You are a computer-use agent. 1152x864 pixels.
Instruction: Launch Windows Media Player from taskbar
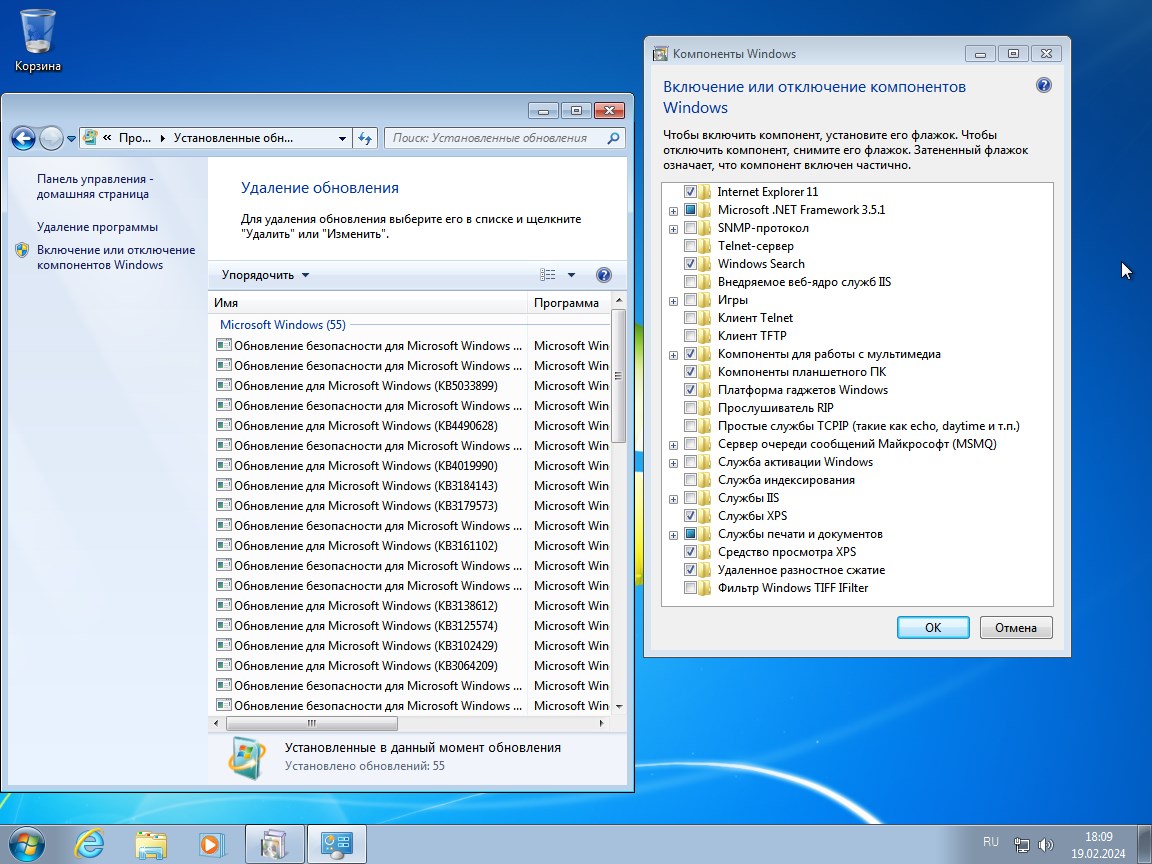tap(211, 844)
